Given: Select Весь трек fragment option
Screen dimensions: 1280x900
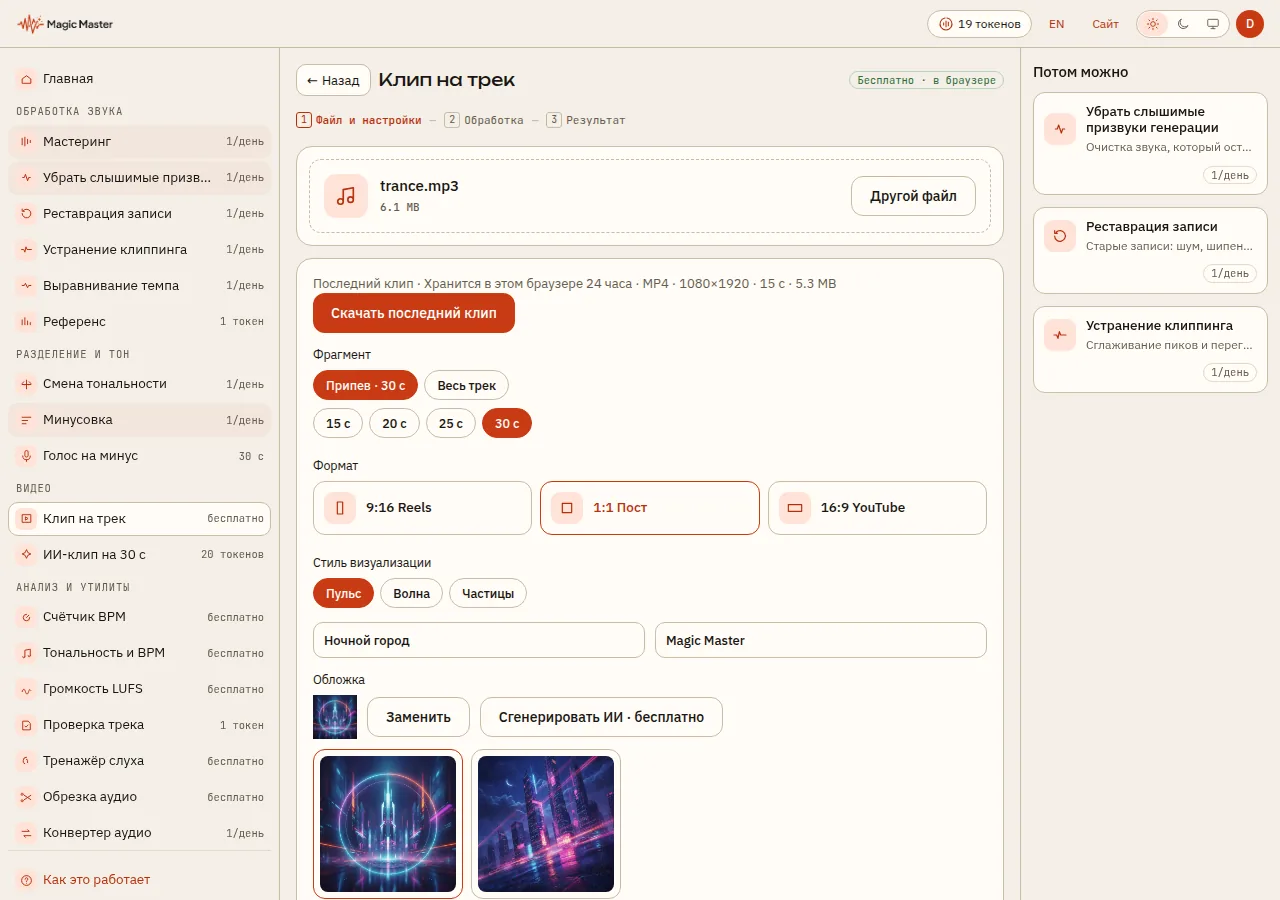Looking at the screenshot, I should coord(466,385).
